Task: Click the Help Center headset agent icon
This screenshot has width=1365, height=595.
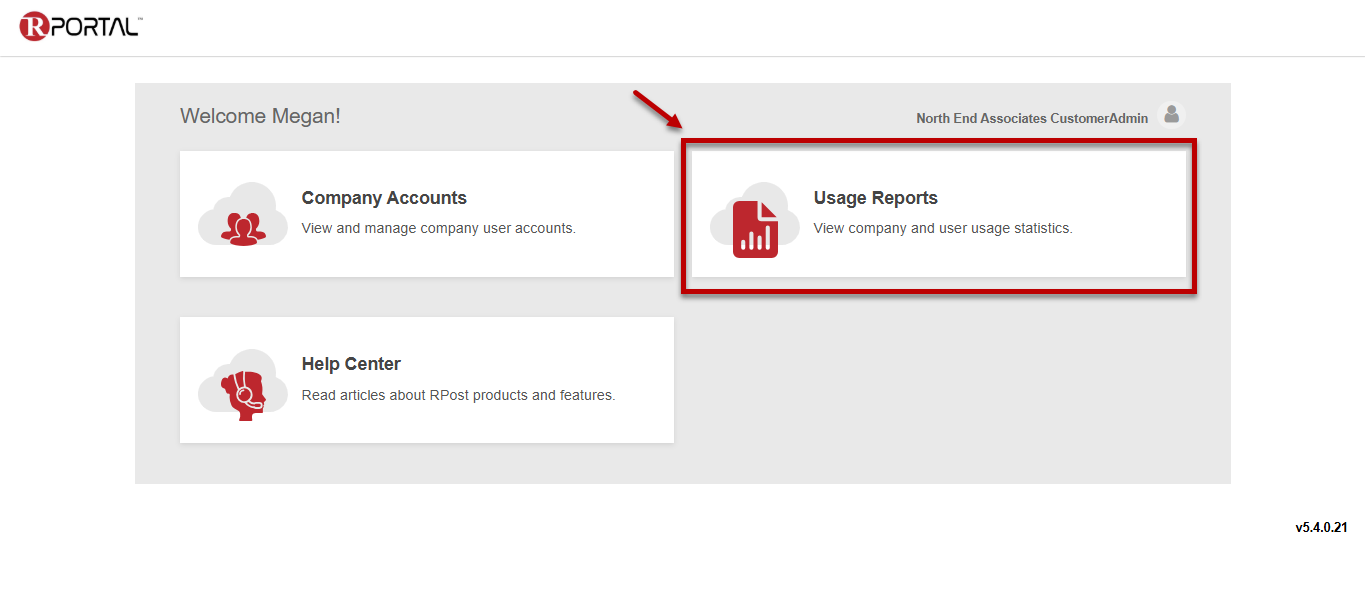Action: click(x=244, y=392)
